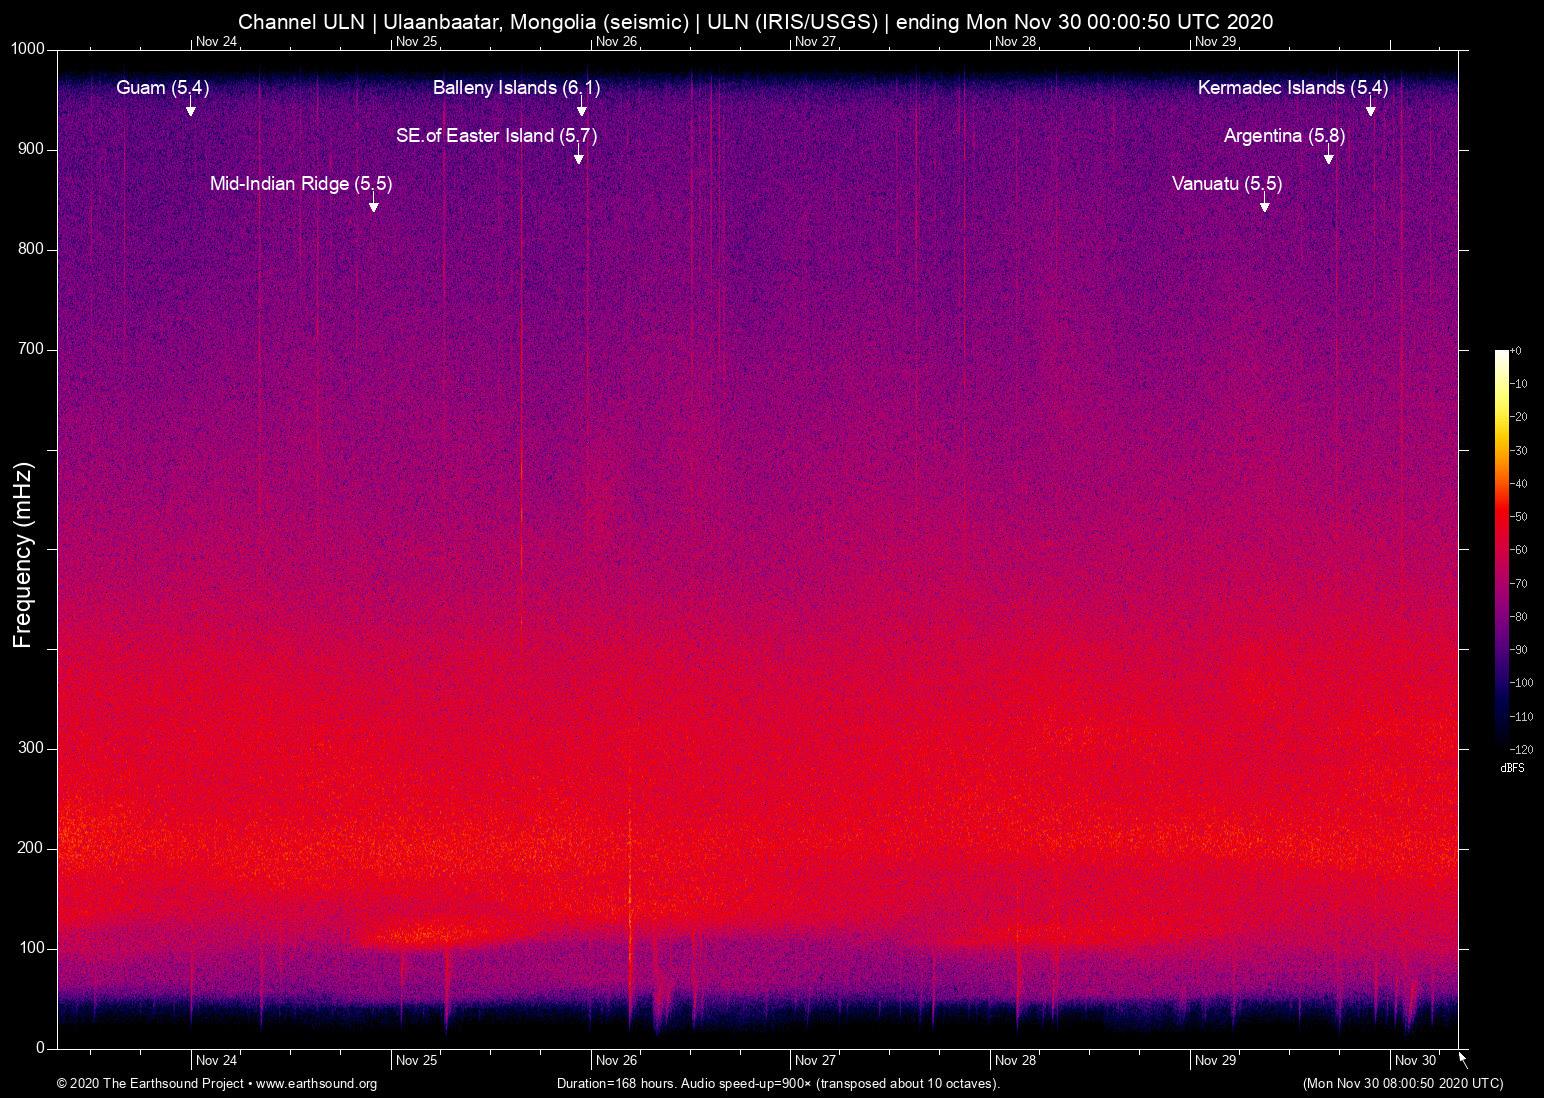Toggle the Guam earthquake annotation label
Viewport: 1544px width, 1098px height.
(163, 88)
